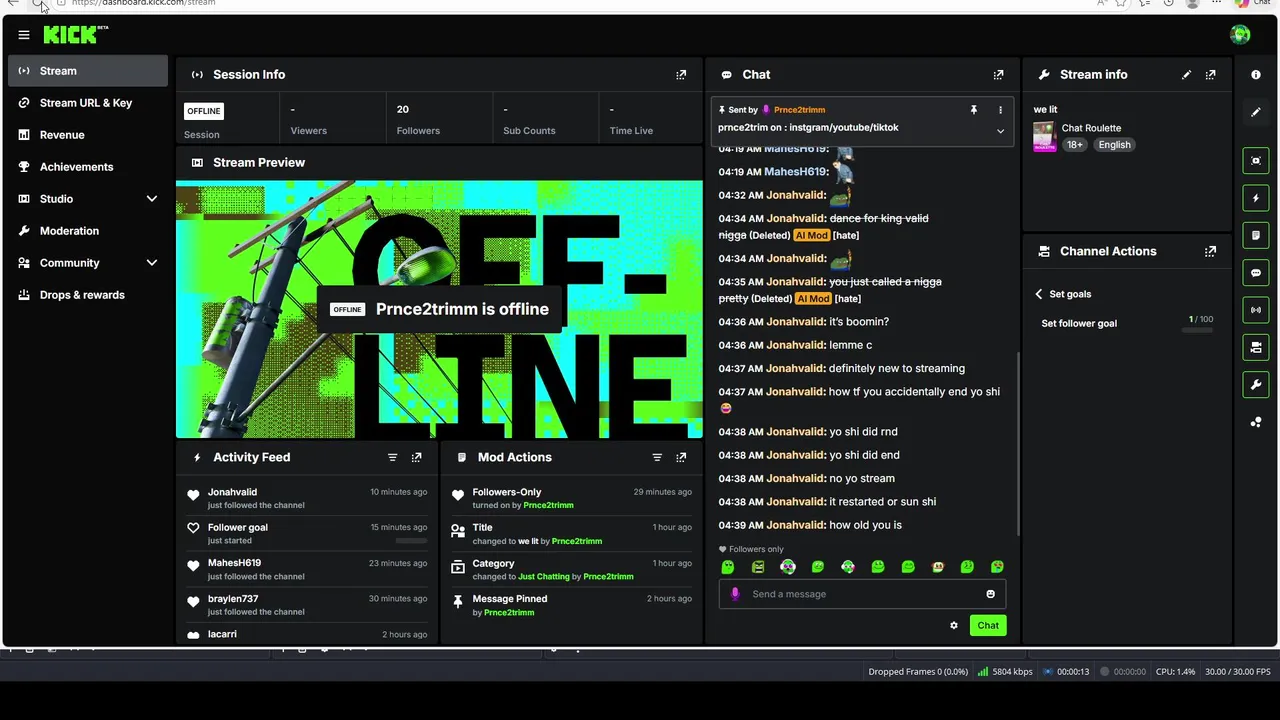1280x720 pixels.
Task: Click Dropped Frames status text
Action: tap(918, 672)
